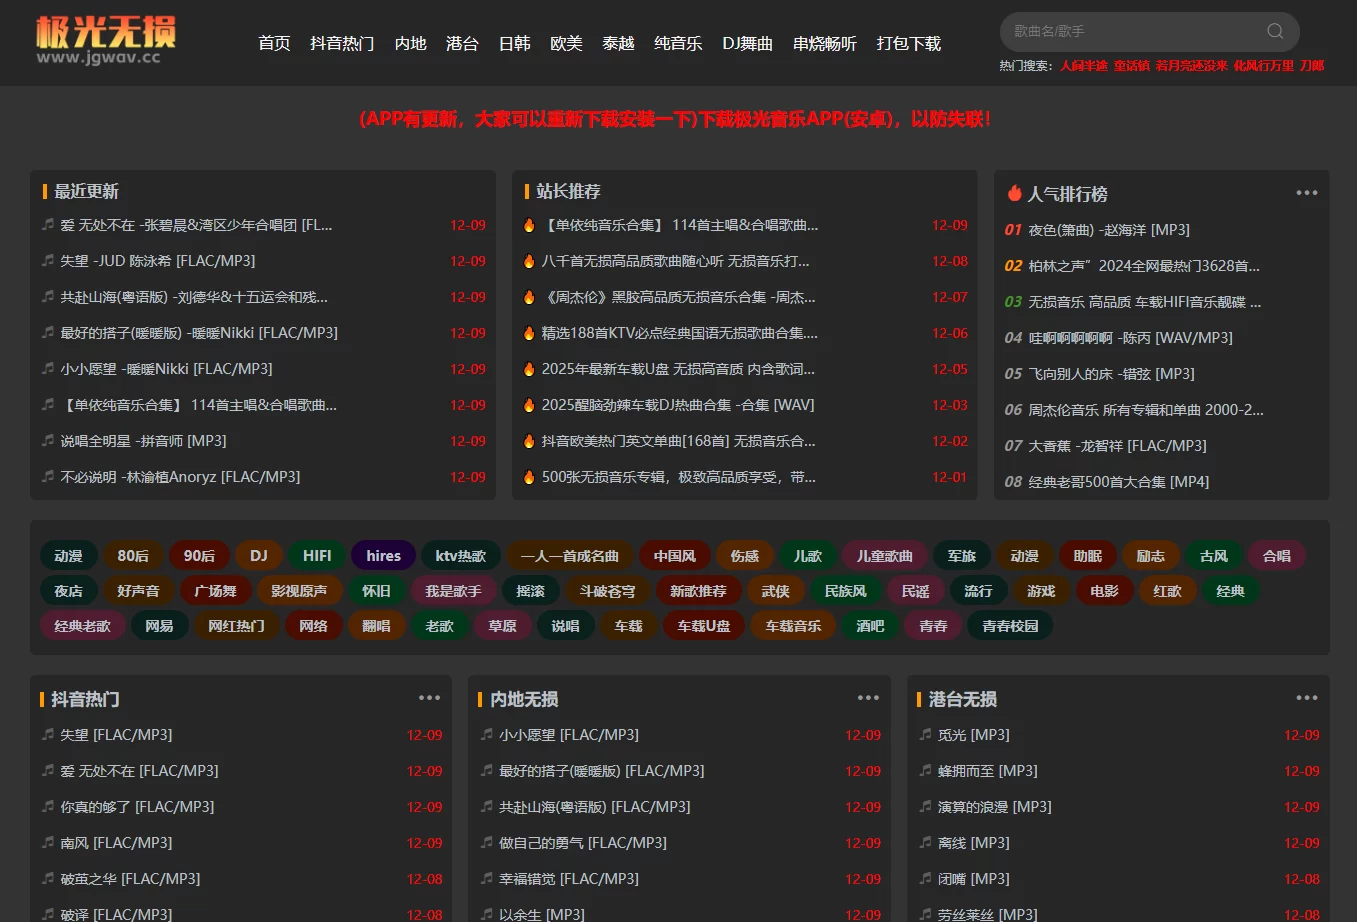This screenshot has width=1357, height=922.
Task: Go to the 打包下载 navigation item
Action: (x=908, y=43)
